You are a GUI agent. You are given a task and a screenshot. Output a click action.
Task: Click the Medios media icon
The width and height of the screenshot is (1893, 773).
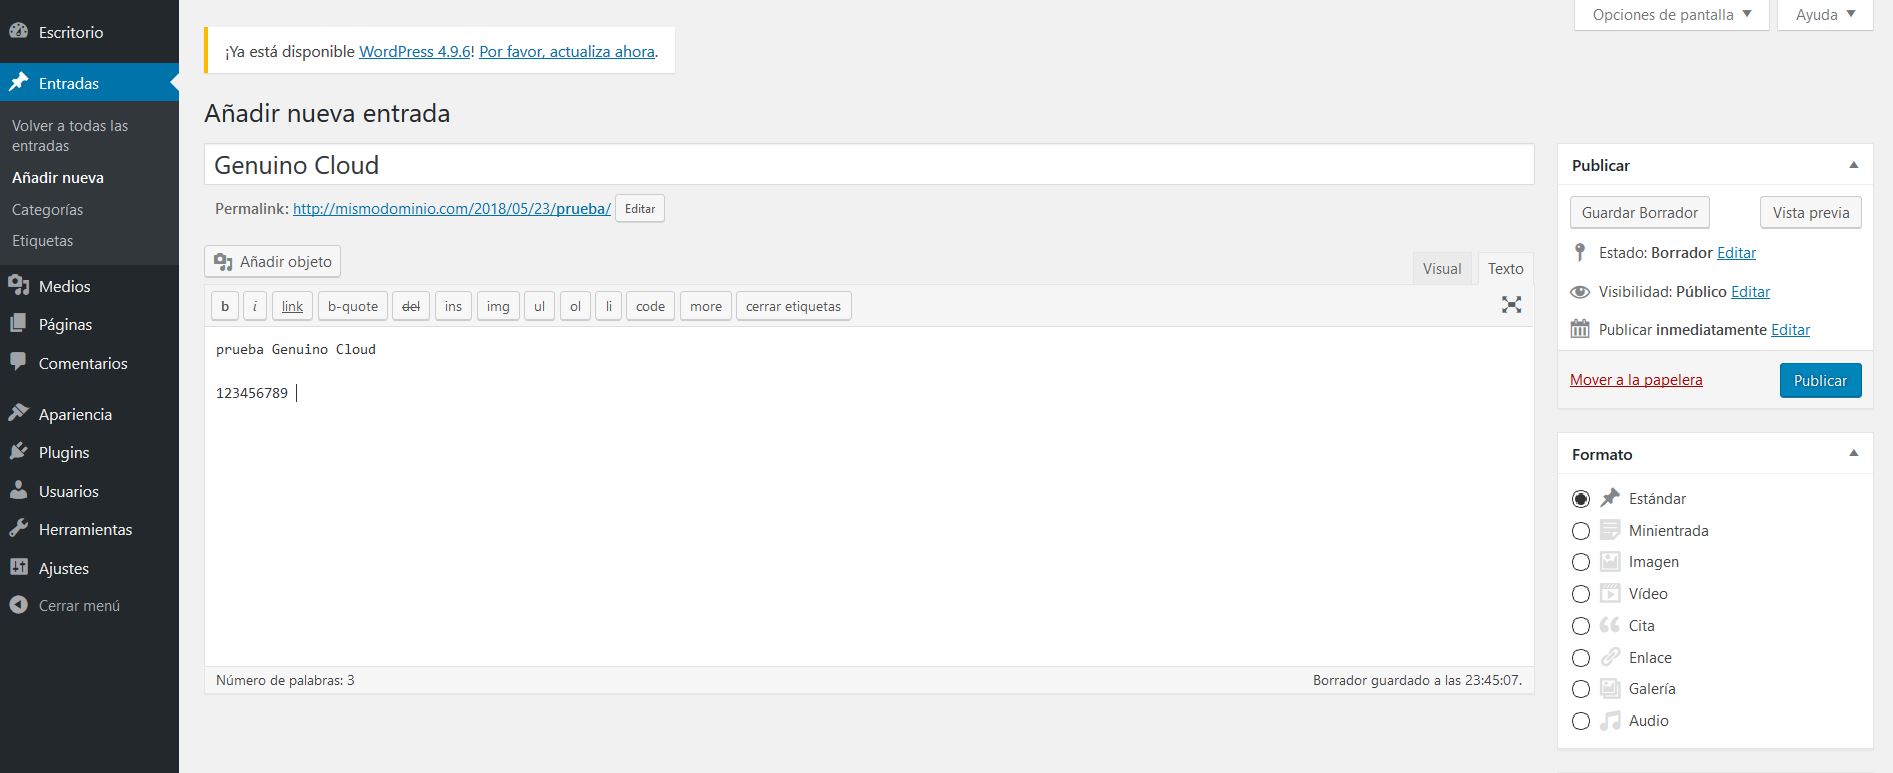click(x=18, y=286)
